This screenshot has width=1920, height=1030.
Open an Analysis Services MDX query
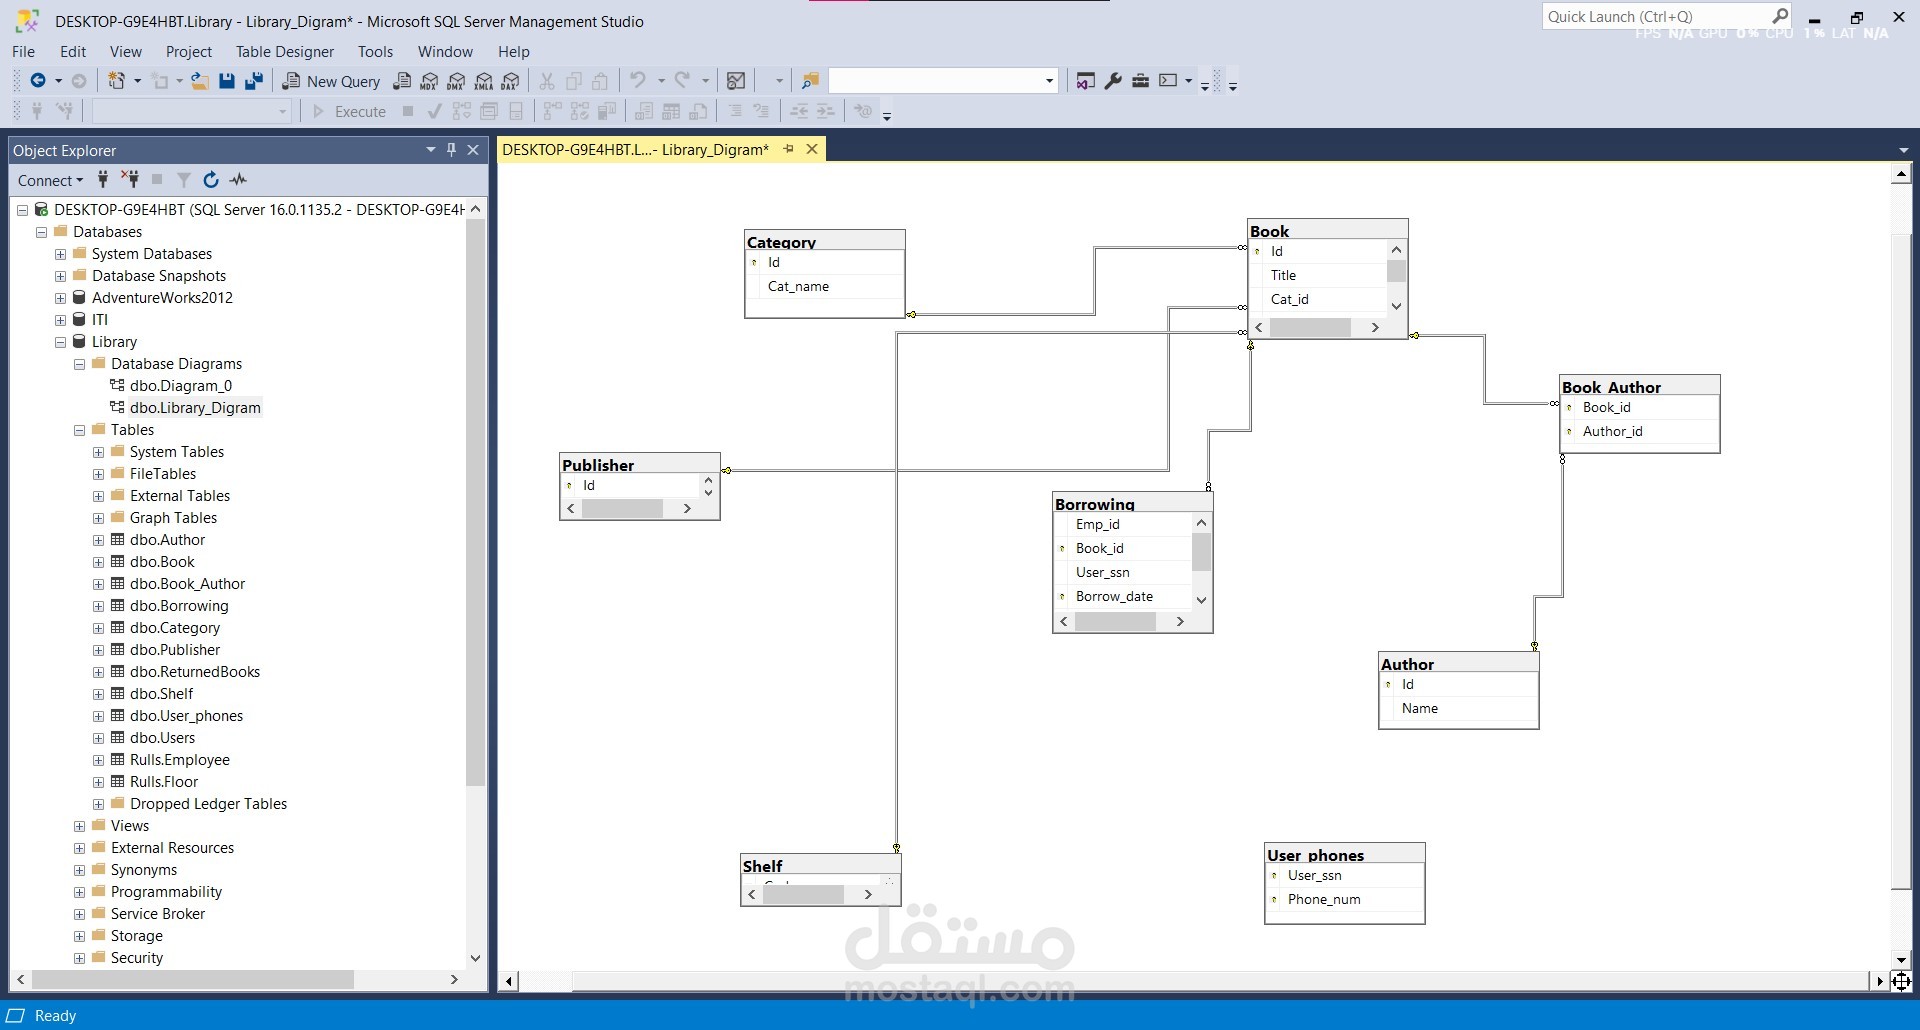tap(429, 81)
